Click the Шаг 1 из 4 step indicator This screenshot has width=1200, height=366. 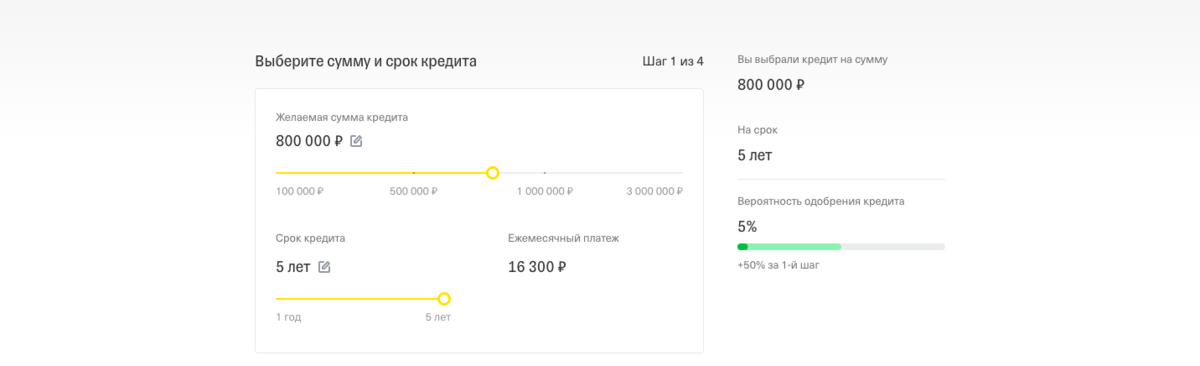pyautogui.click(x=672, y=61)
